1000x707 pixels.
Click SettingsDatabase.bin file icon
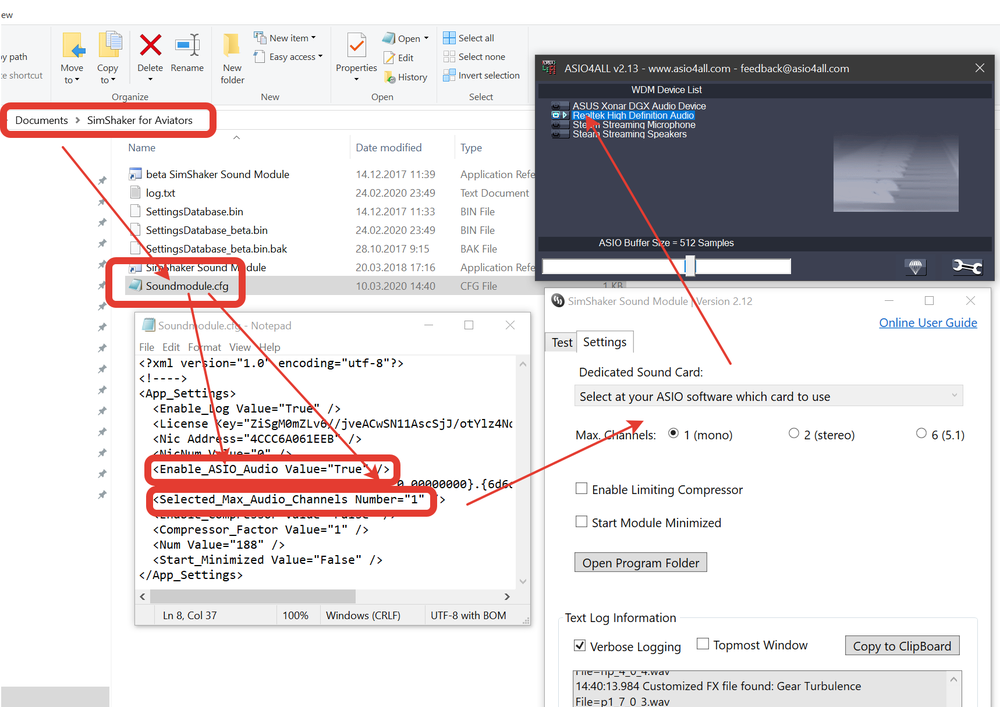tap(135, 211)
